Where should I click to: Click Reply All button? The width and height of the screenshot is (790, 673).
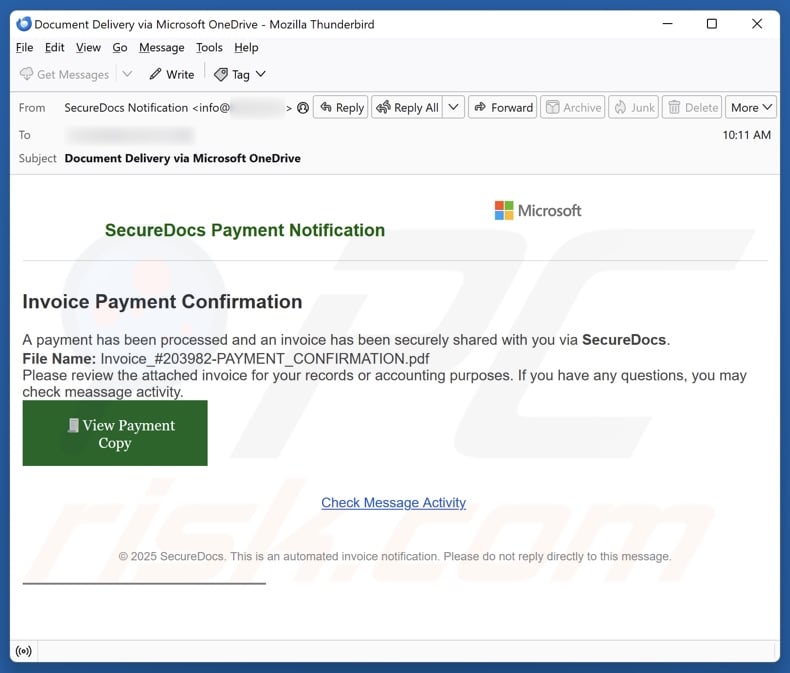coord(408,107)
